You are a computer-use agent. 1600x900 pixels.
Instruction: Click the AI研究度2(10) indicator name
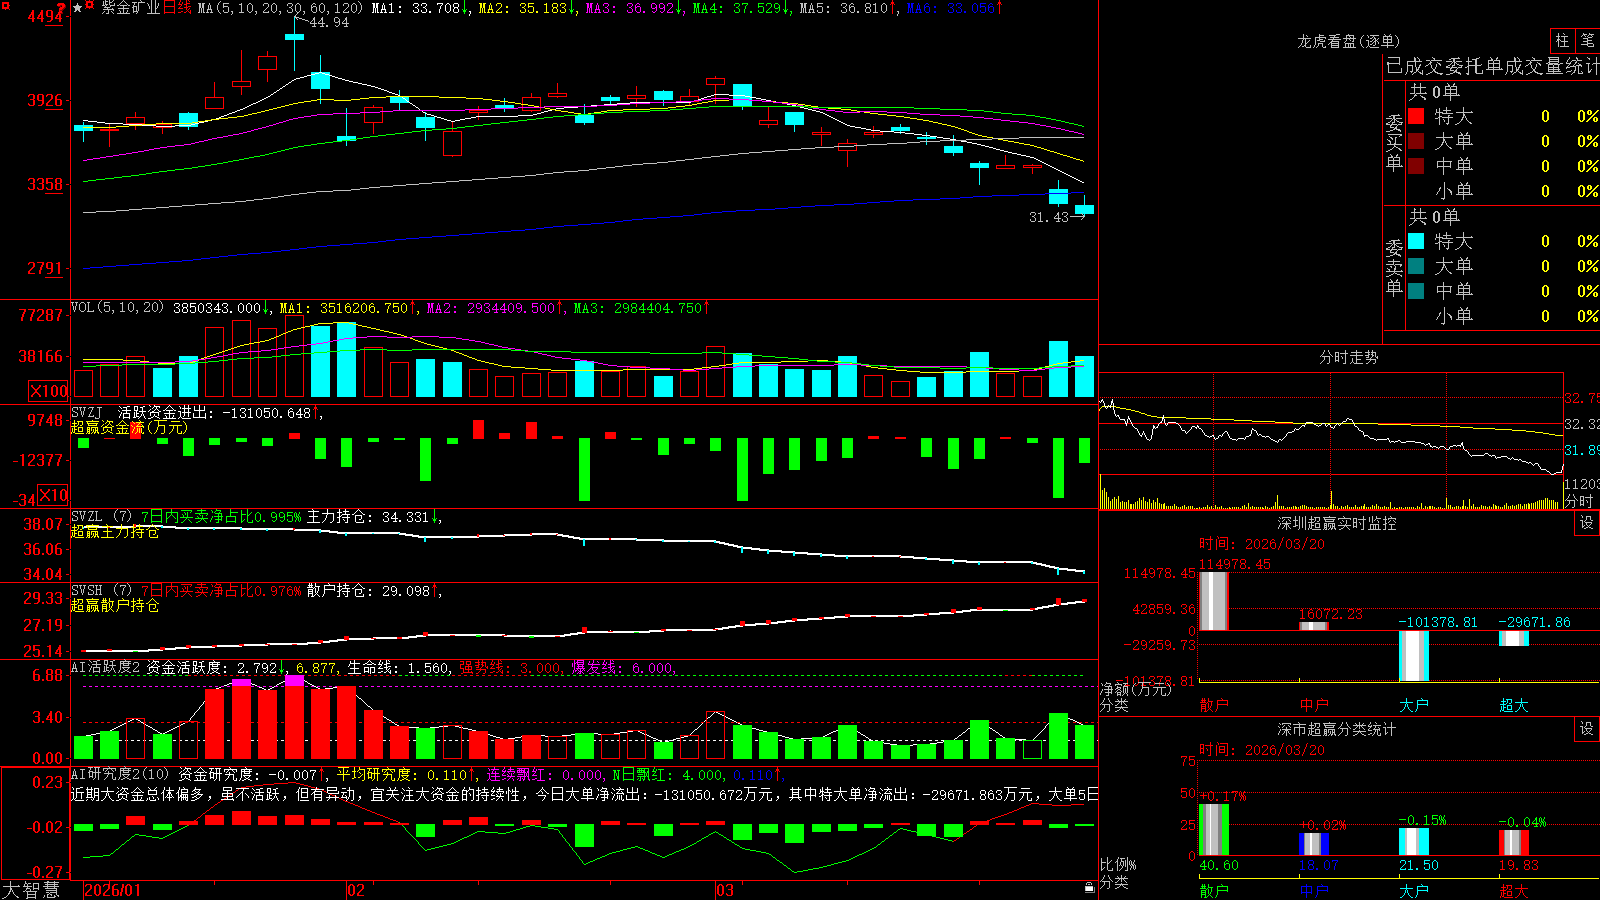pos(120,774)
